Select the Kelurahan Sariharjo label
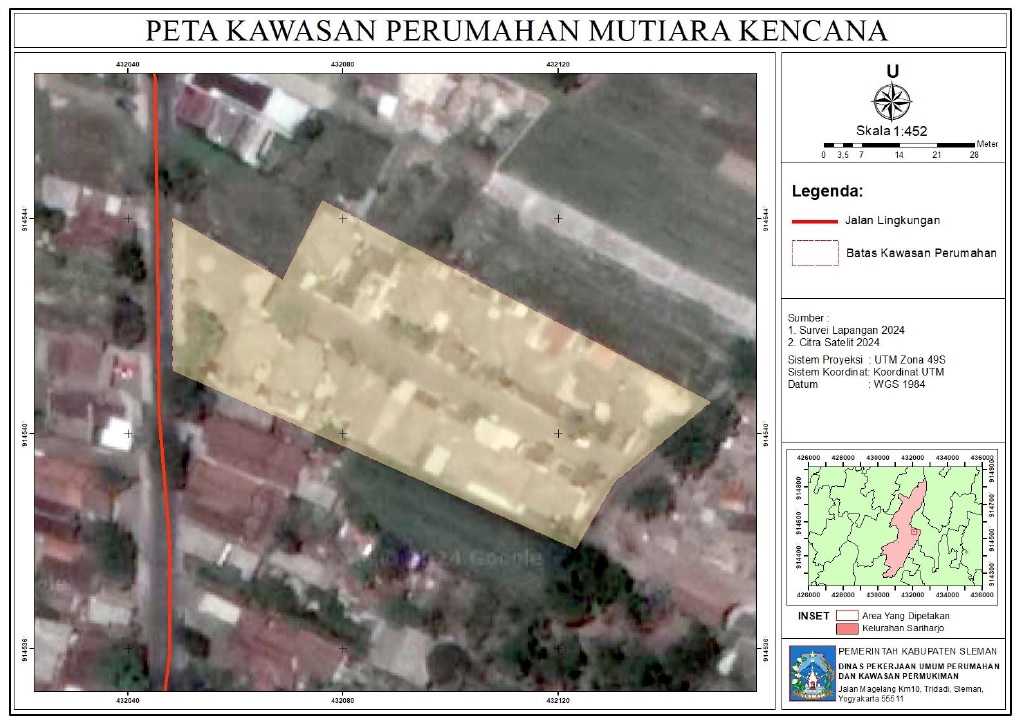Viewport: 1025px width, 725px height. (903, 628)
